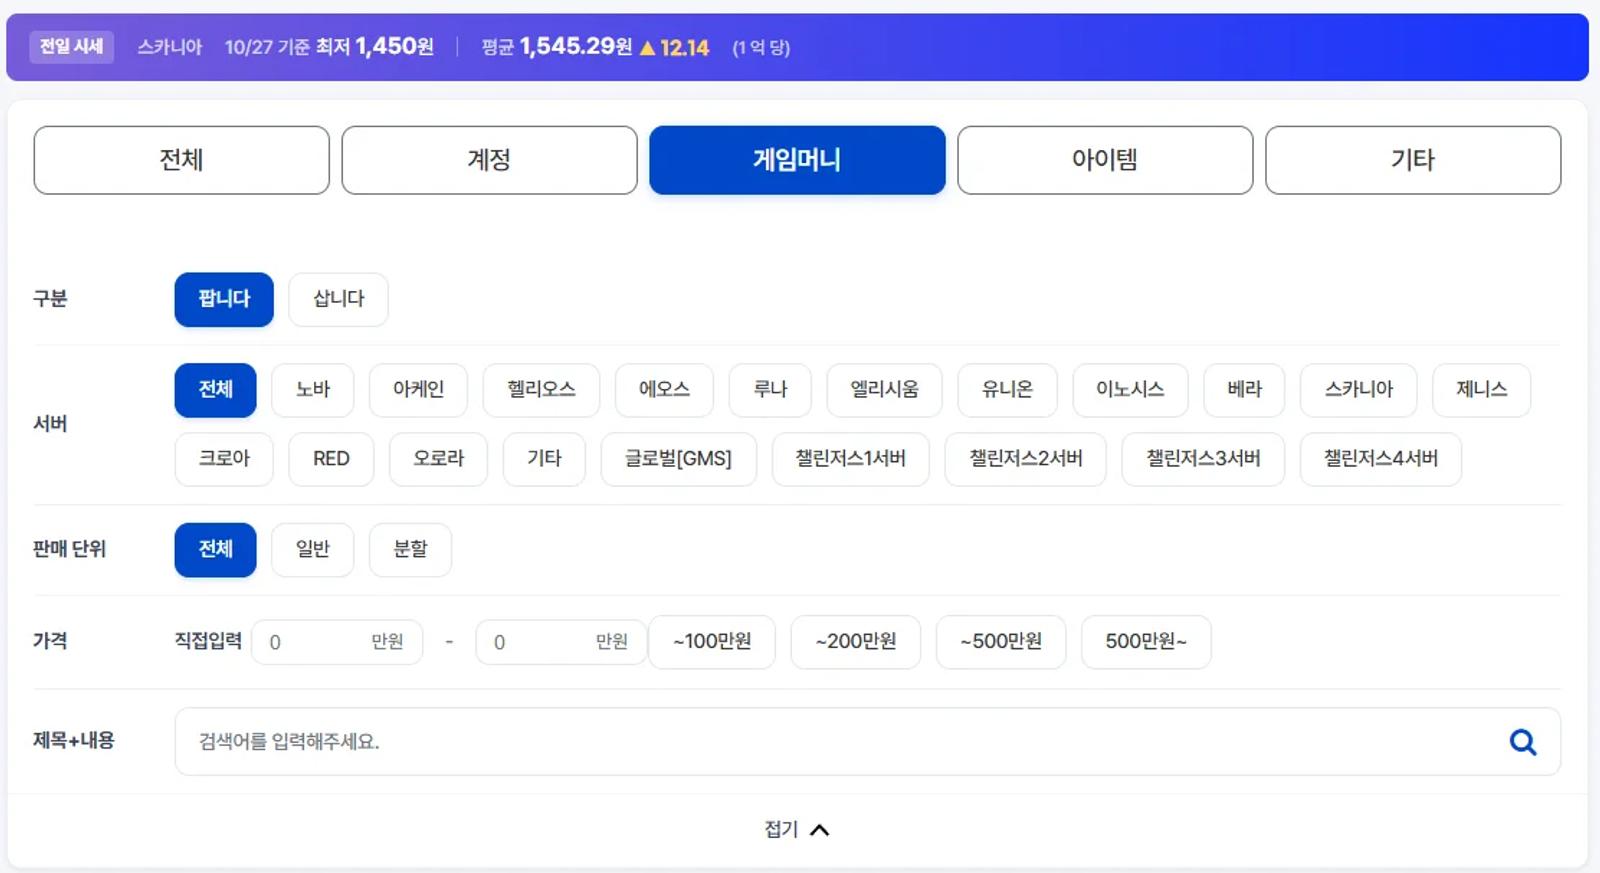Filter by the 엘리시움 server
This screenshot has width=1600, height=873.
[x=884, y=390]
